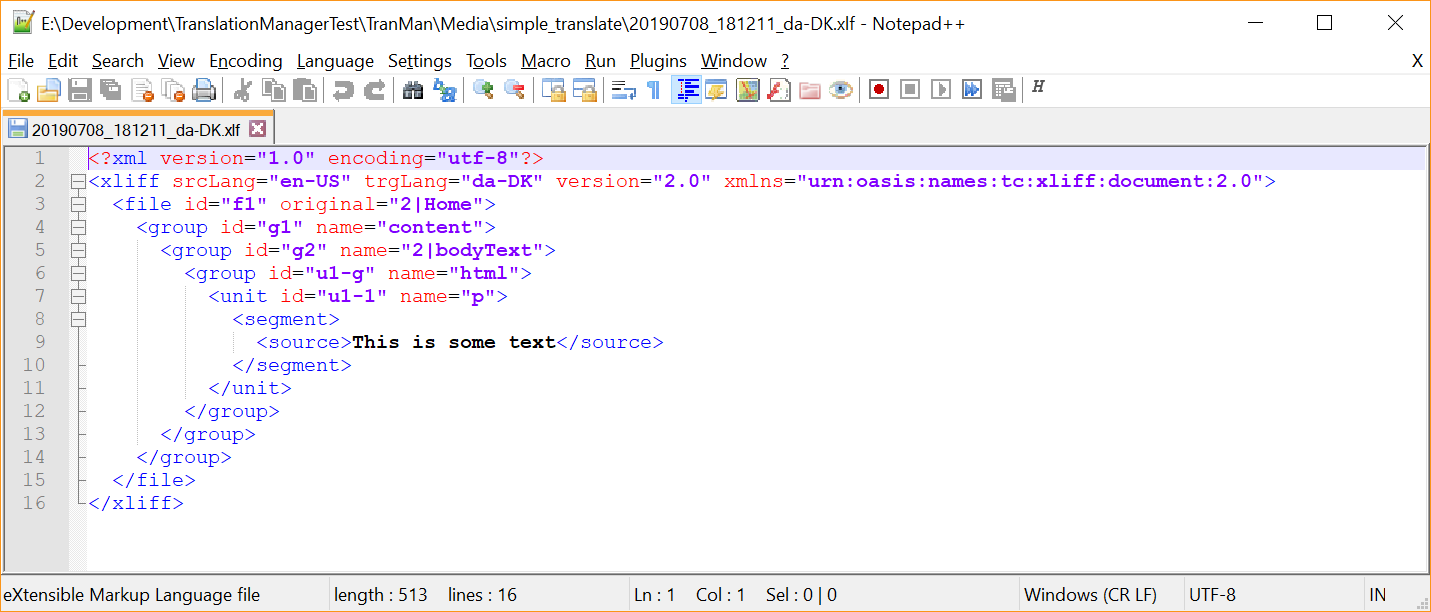Screen dimensions: 1431x612
Task: Open the View menu
Action: (x=177, y=61)
